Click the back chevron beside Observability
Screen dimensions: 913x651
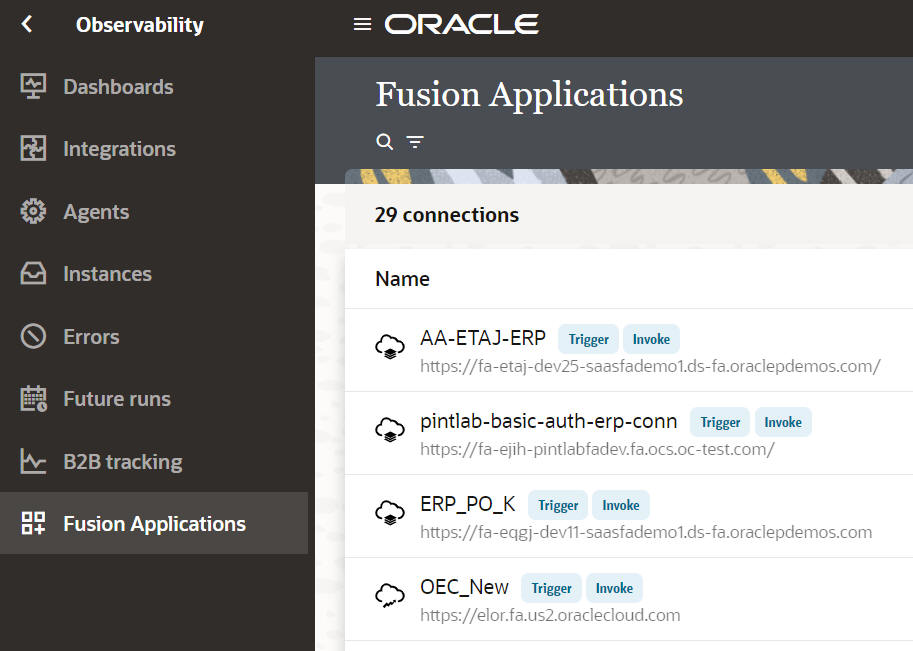[x=27, y=25]
